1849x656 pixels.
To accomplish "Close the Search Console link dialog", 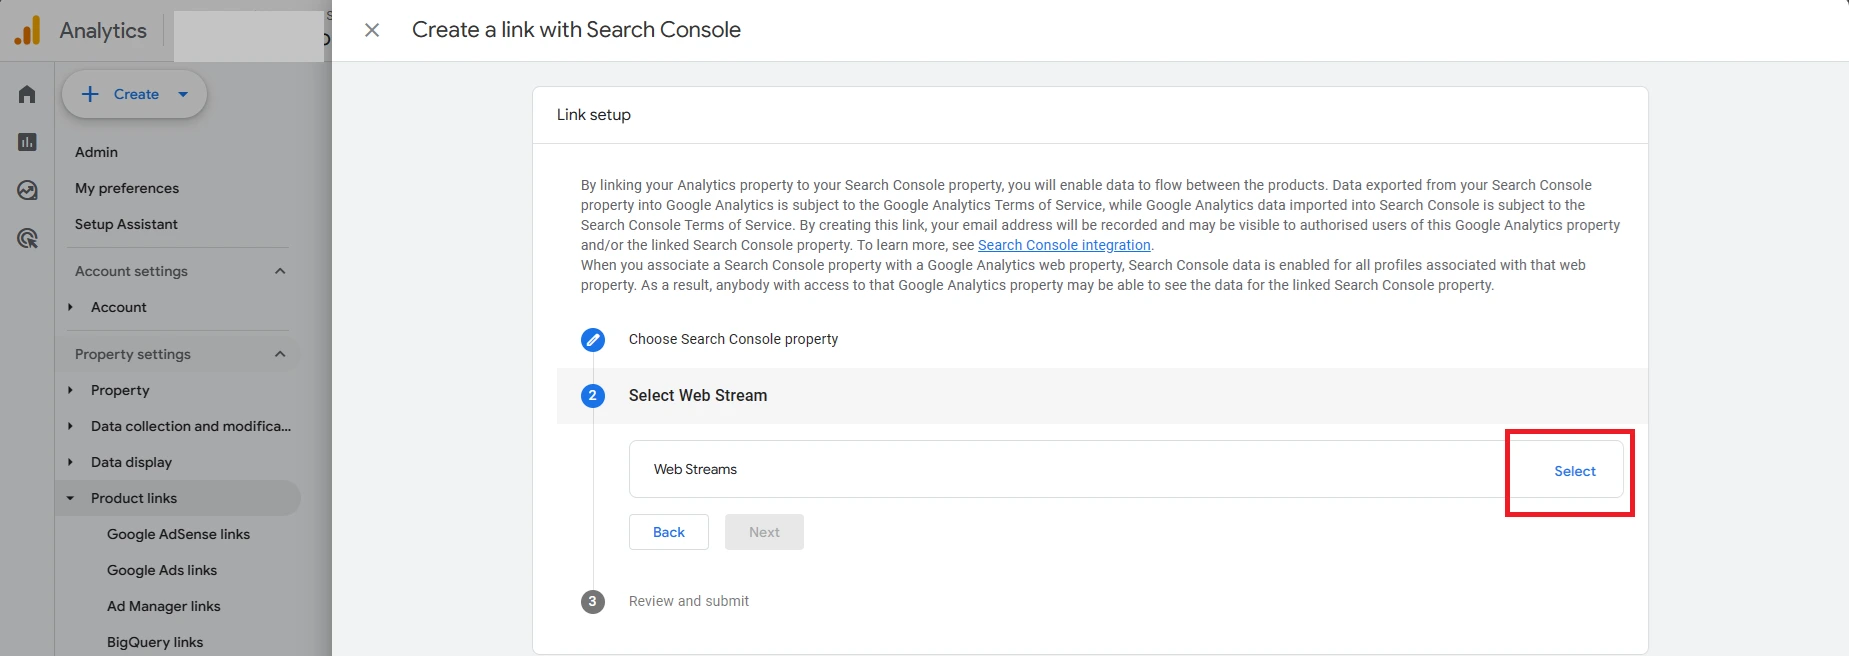I will click(x=372, y=30).
